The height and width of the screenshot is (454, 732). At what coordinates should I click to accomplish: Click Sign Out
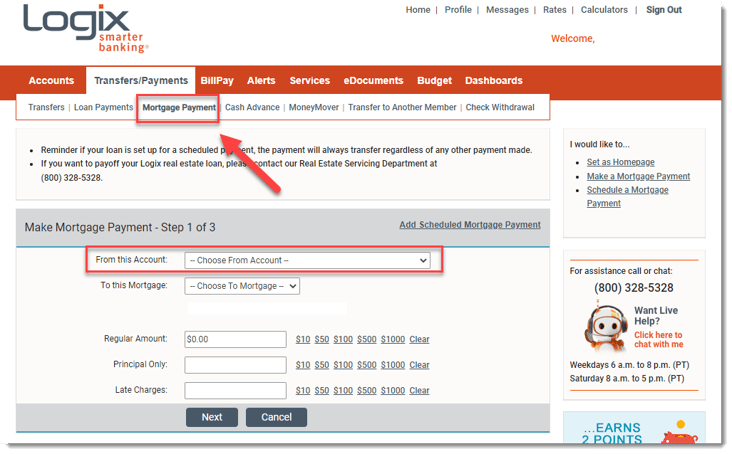coord(664,10)
